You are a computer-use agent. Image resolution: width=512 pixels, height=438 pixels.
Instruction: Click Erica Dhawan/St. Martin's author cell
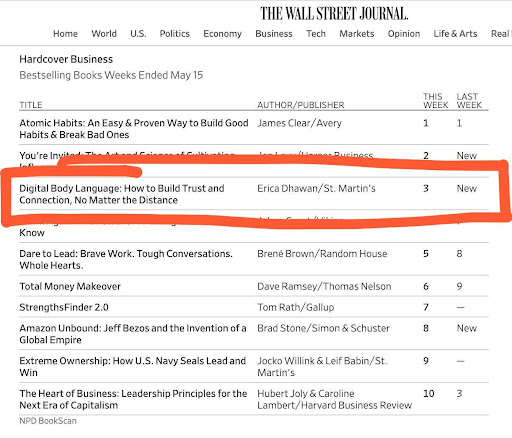pyautogui.click(x=316, y=189)
